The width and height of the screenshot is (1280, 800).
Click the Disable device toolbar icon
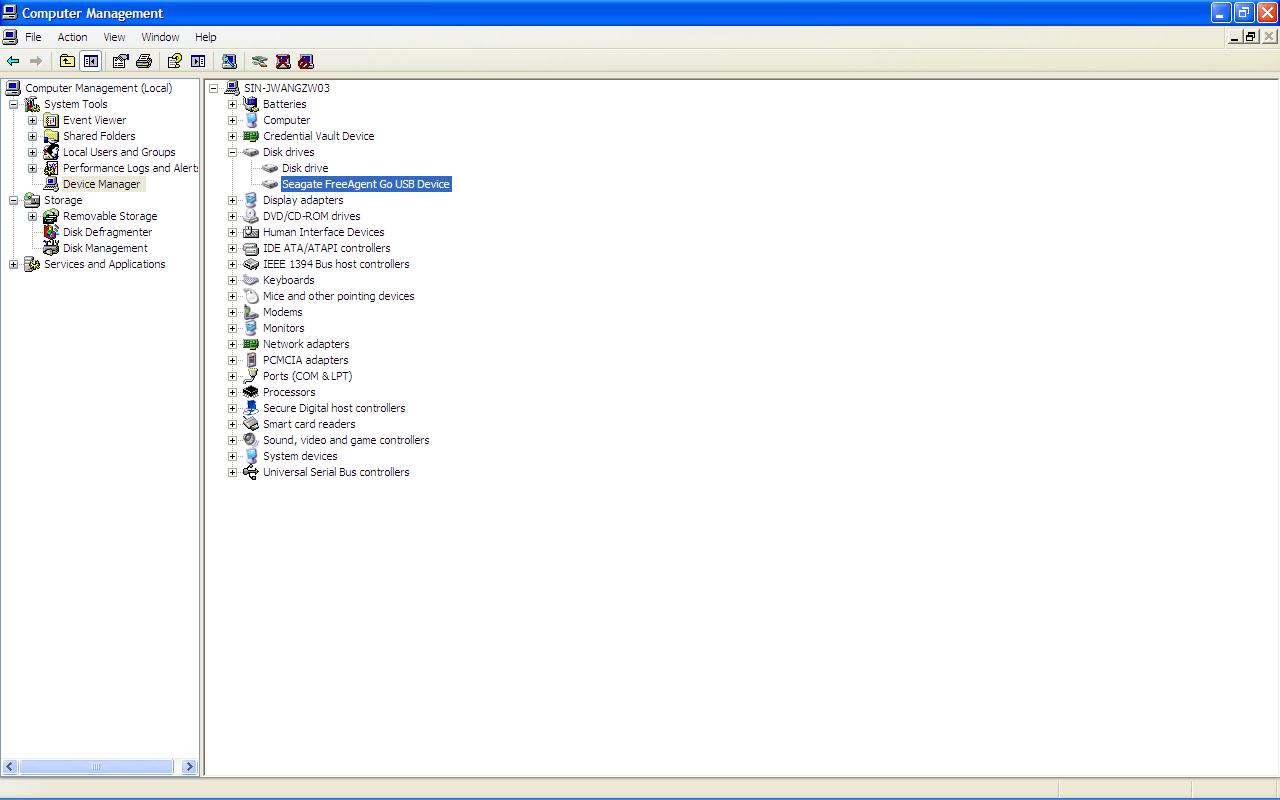[x=305, y=61]
